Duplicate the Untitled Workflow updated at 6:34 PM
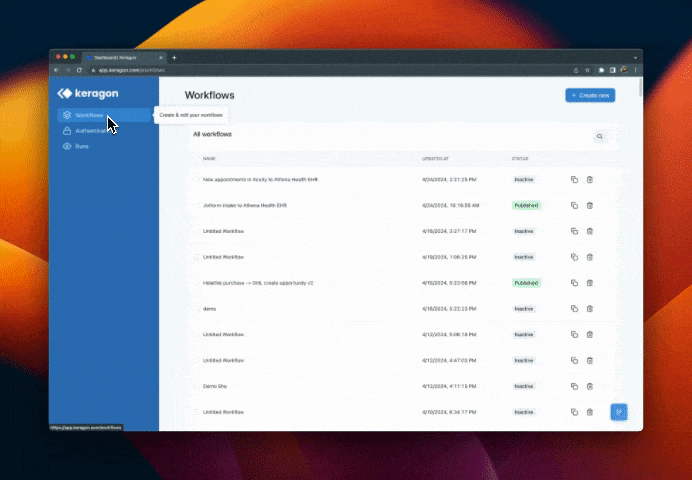This screenshot has width=692, height=480. pos(574,412)
